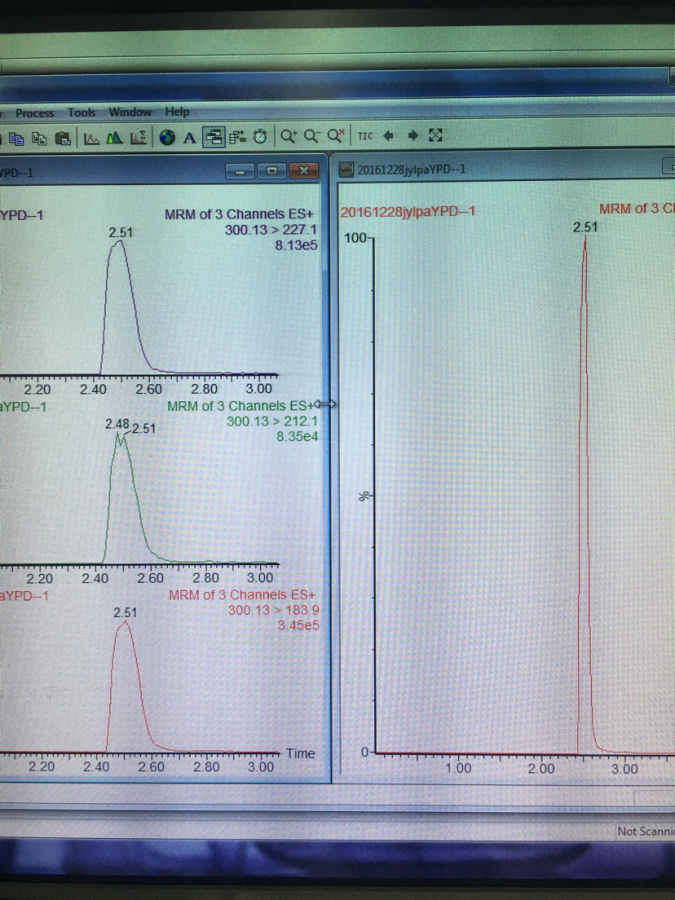Screen dimensions: 675x900
Task: Click the 8.35e4 intensity value
Action: (297, 436)
